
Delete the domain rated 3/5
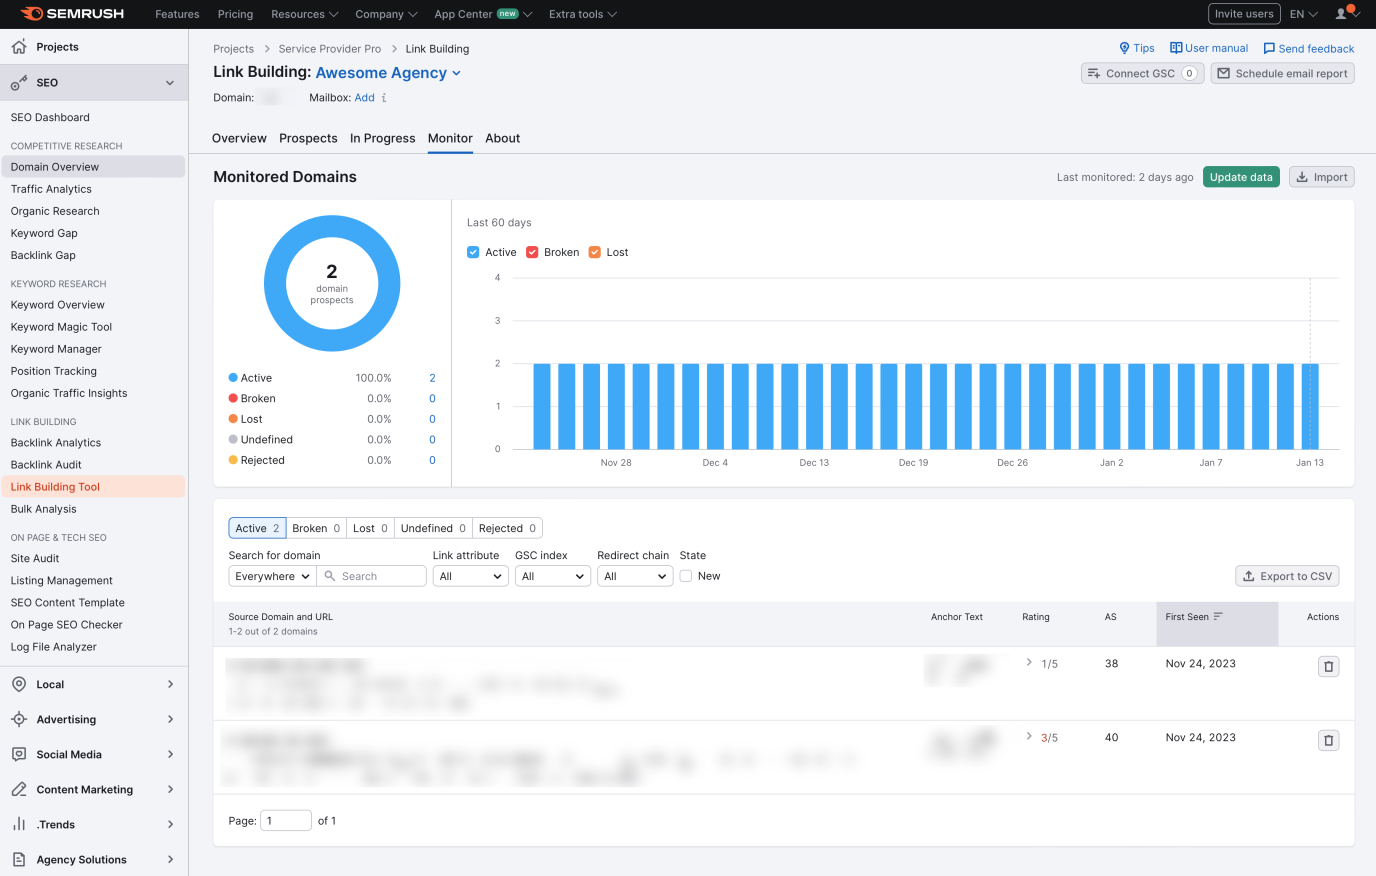coord(1328,740)
